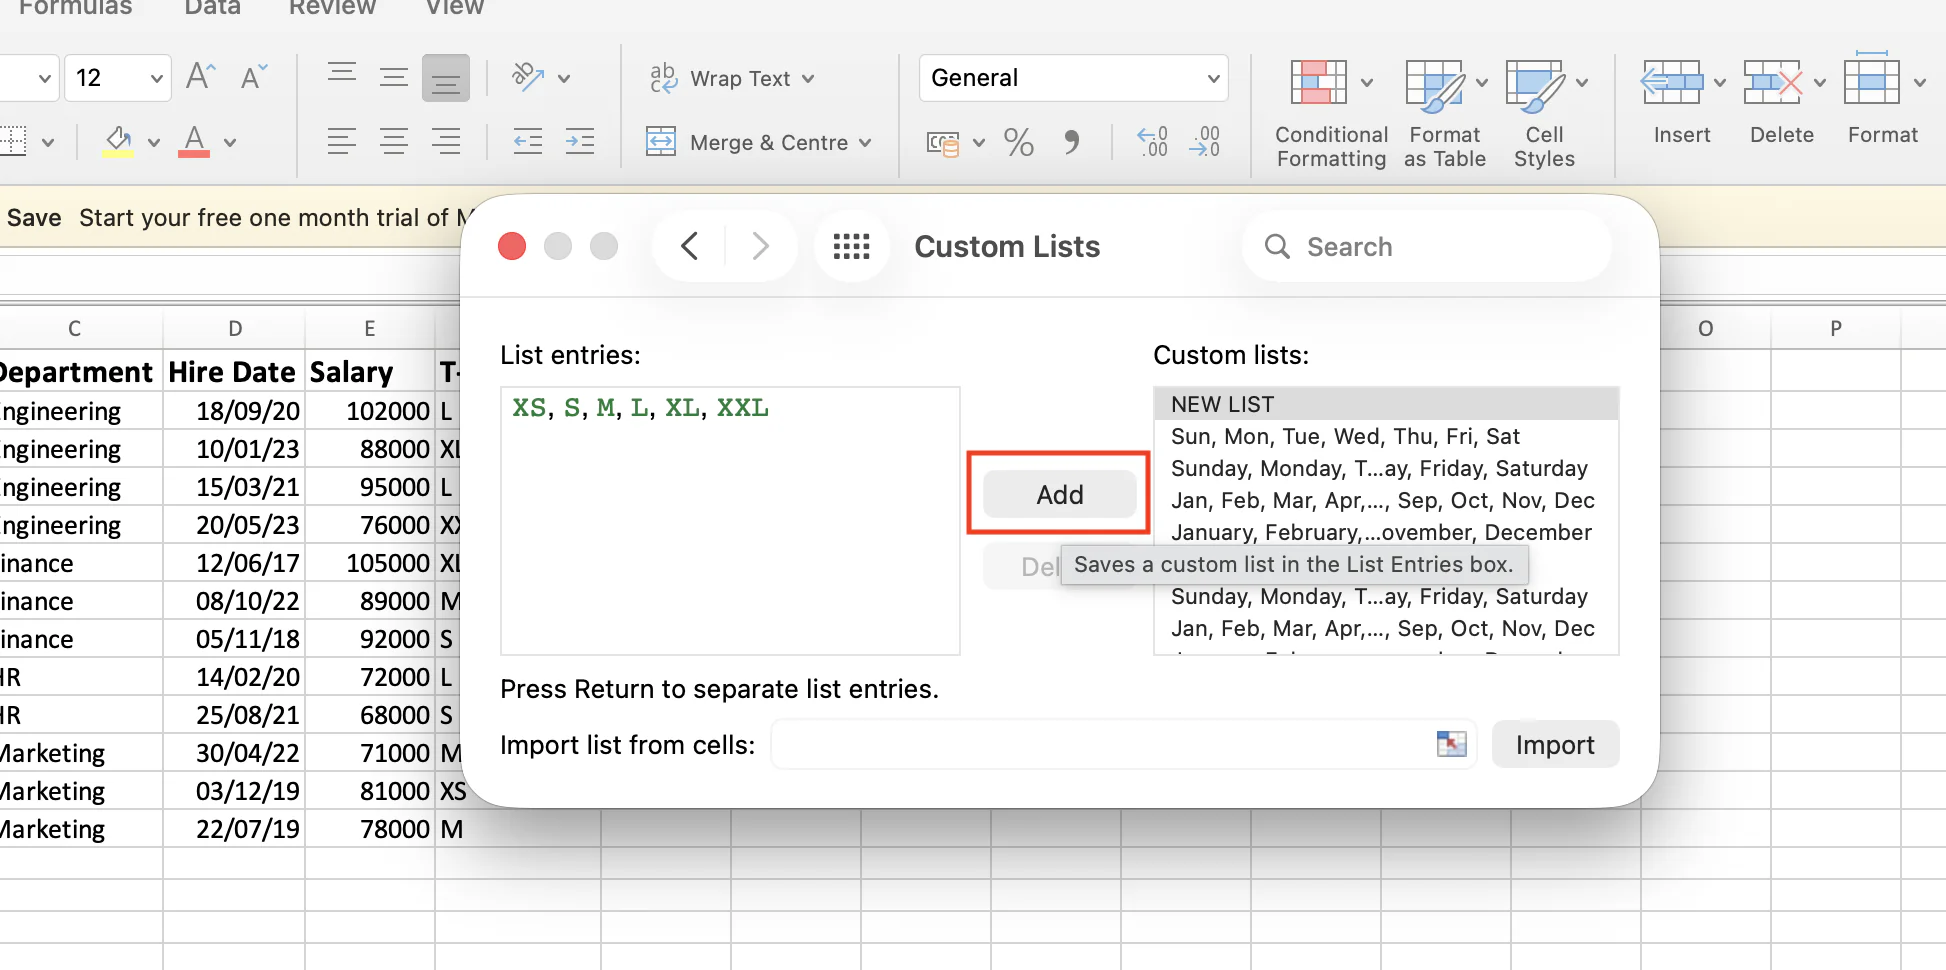Click hire date cell 22/07/19
This screenshot has width=1946, height=970.
tap(233, 829)
